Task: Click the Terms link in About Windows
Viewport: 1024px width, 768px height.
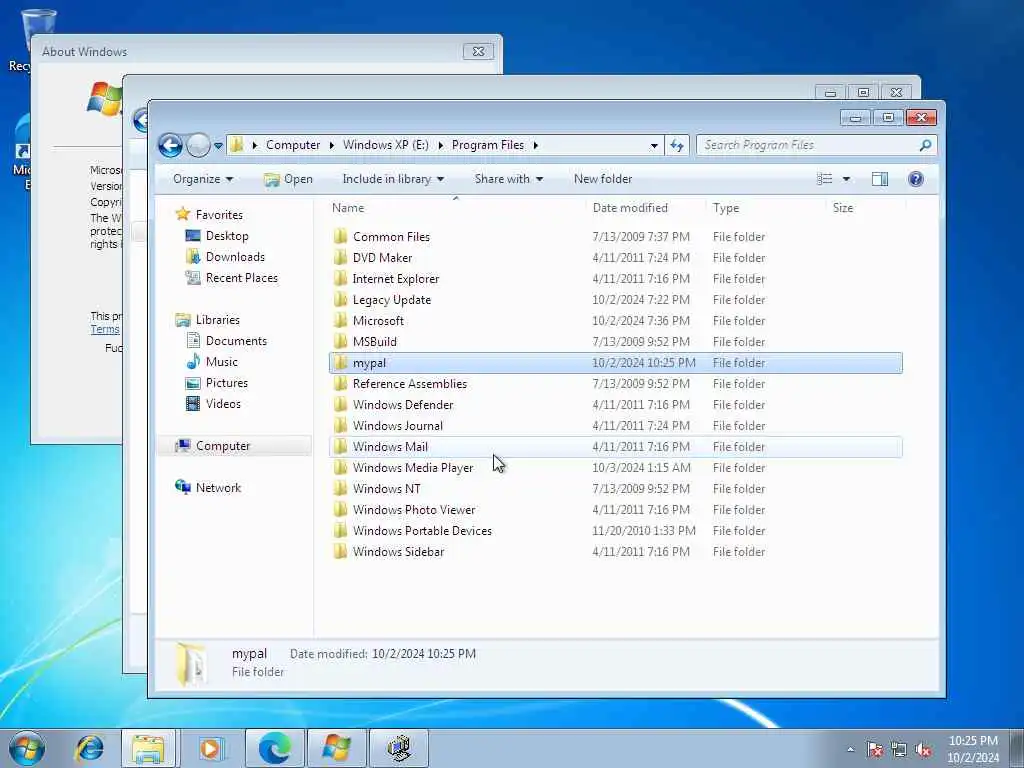Action: coord(104,329)
